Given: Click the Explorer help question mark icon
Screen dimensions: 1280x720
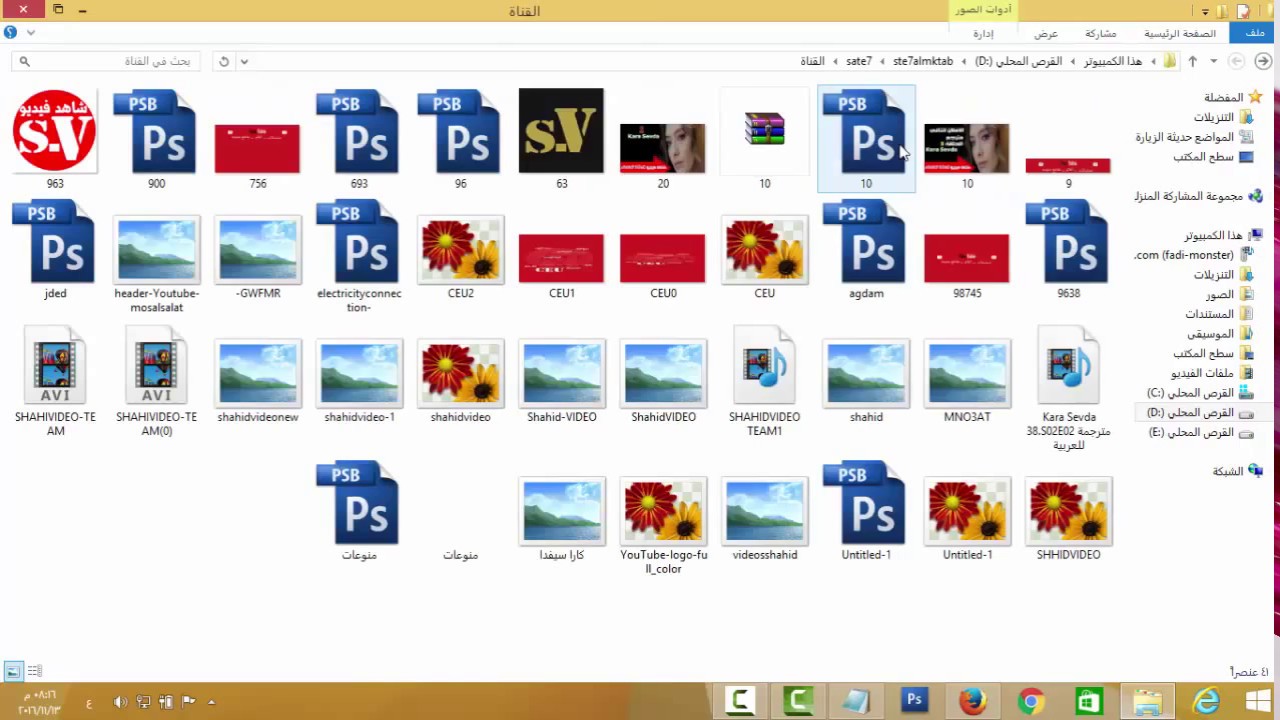Looking at the screenshot, I should coord(11,32).
